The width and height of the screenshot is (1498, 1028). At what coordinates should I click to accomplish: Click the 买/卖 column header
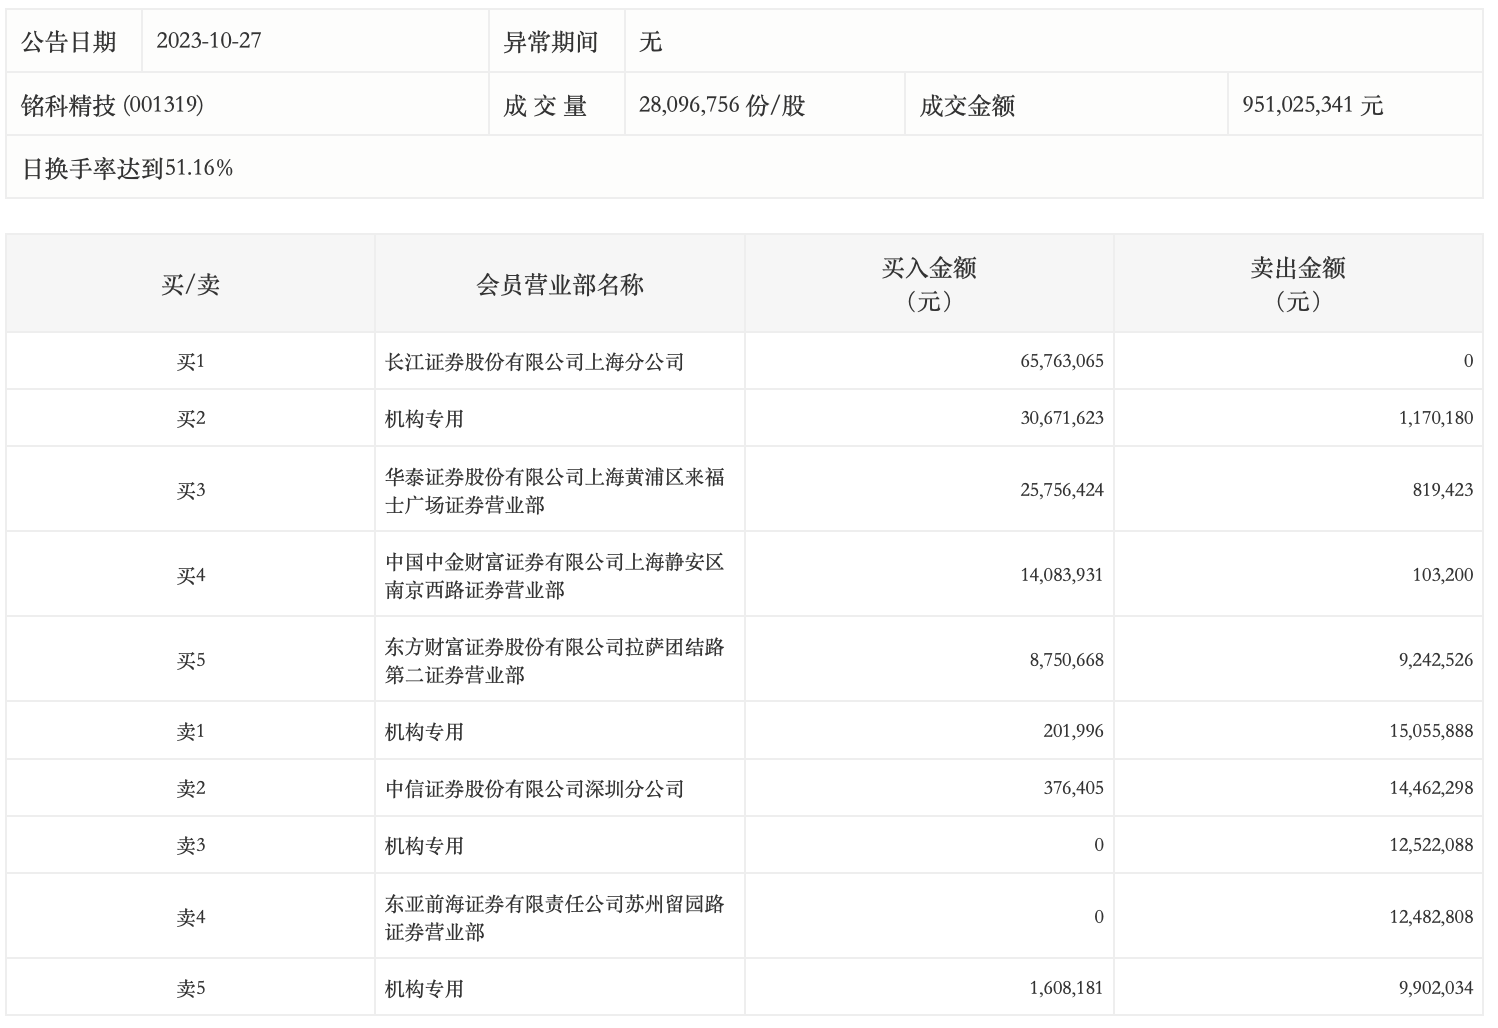(x=190, y=285)
